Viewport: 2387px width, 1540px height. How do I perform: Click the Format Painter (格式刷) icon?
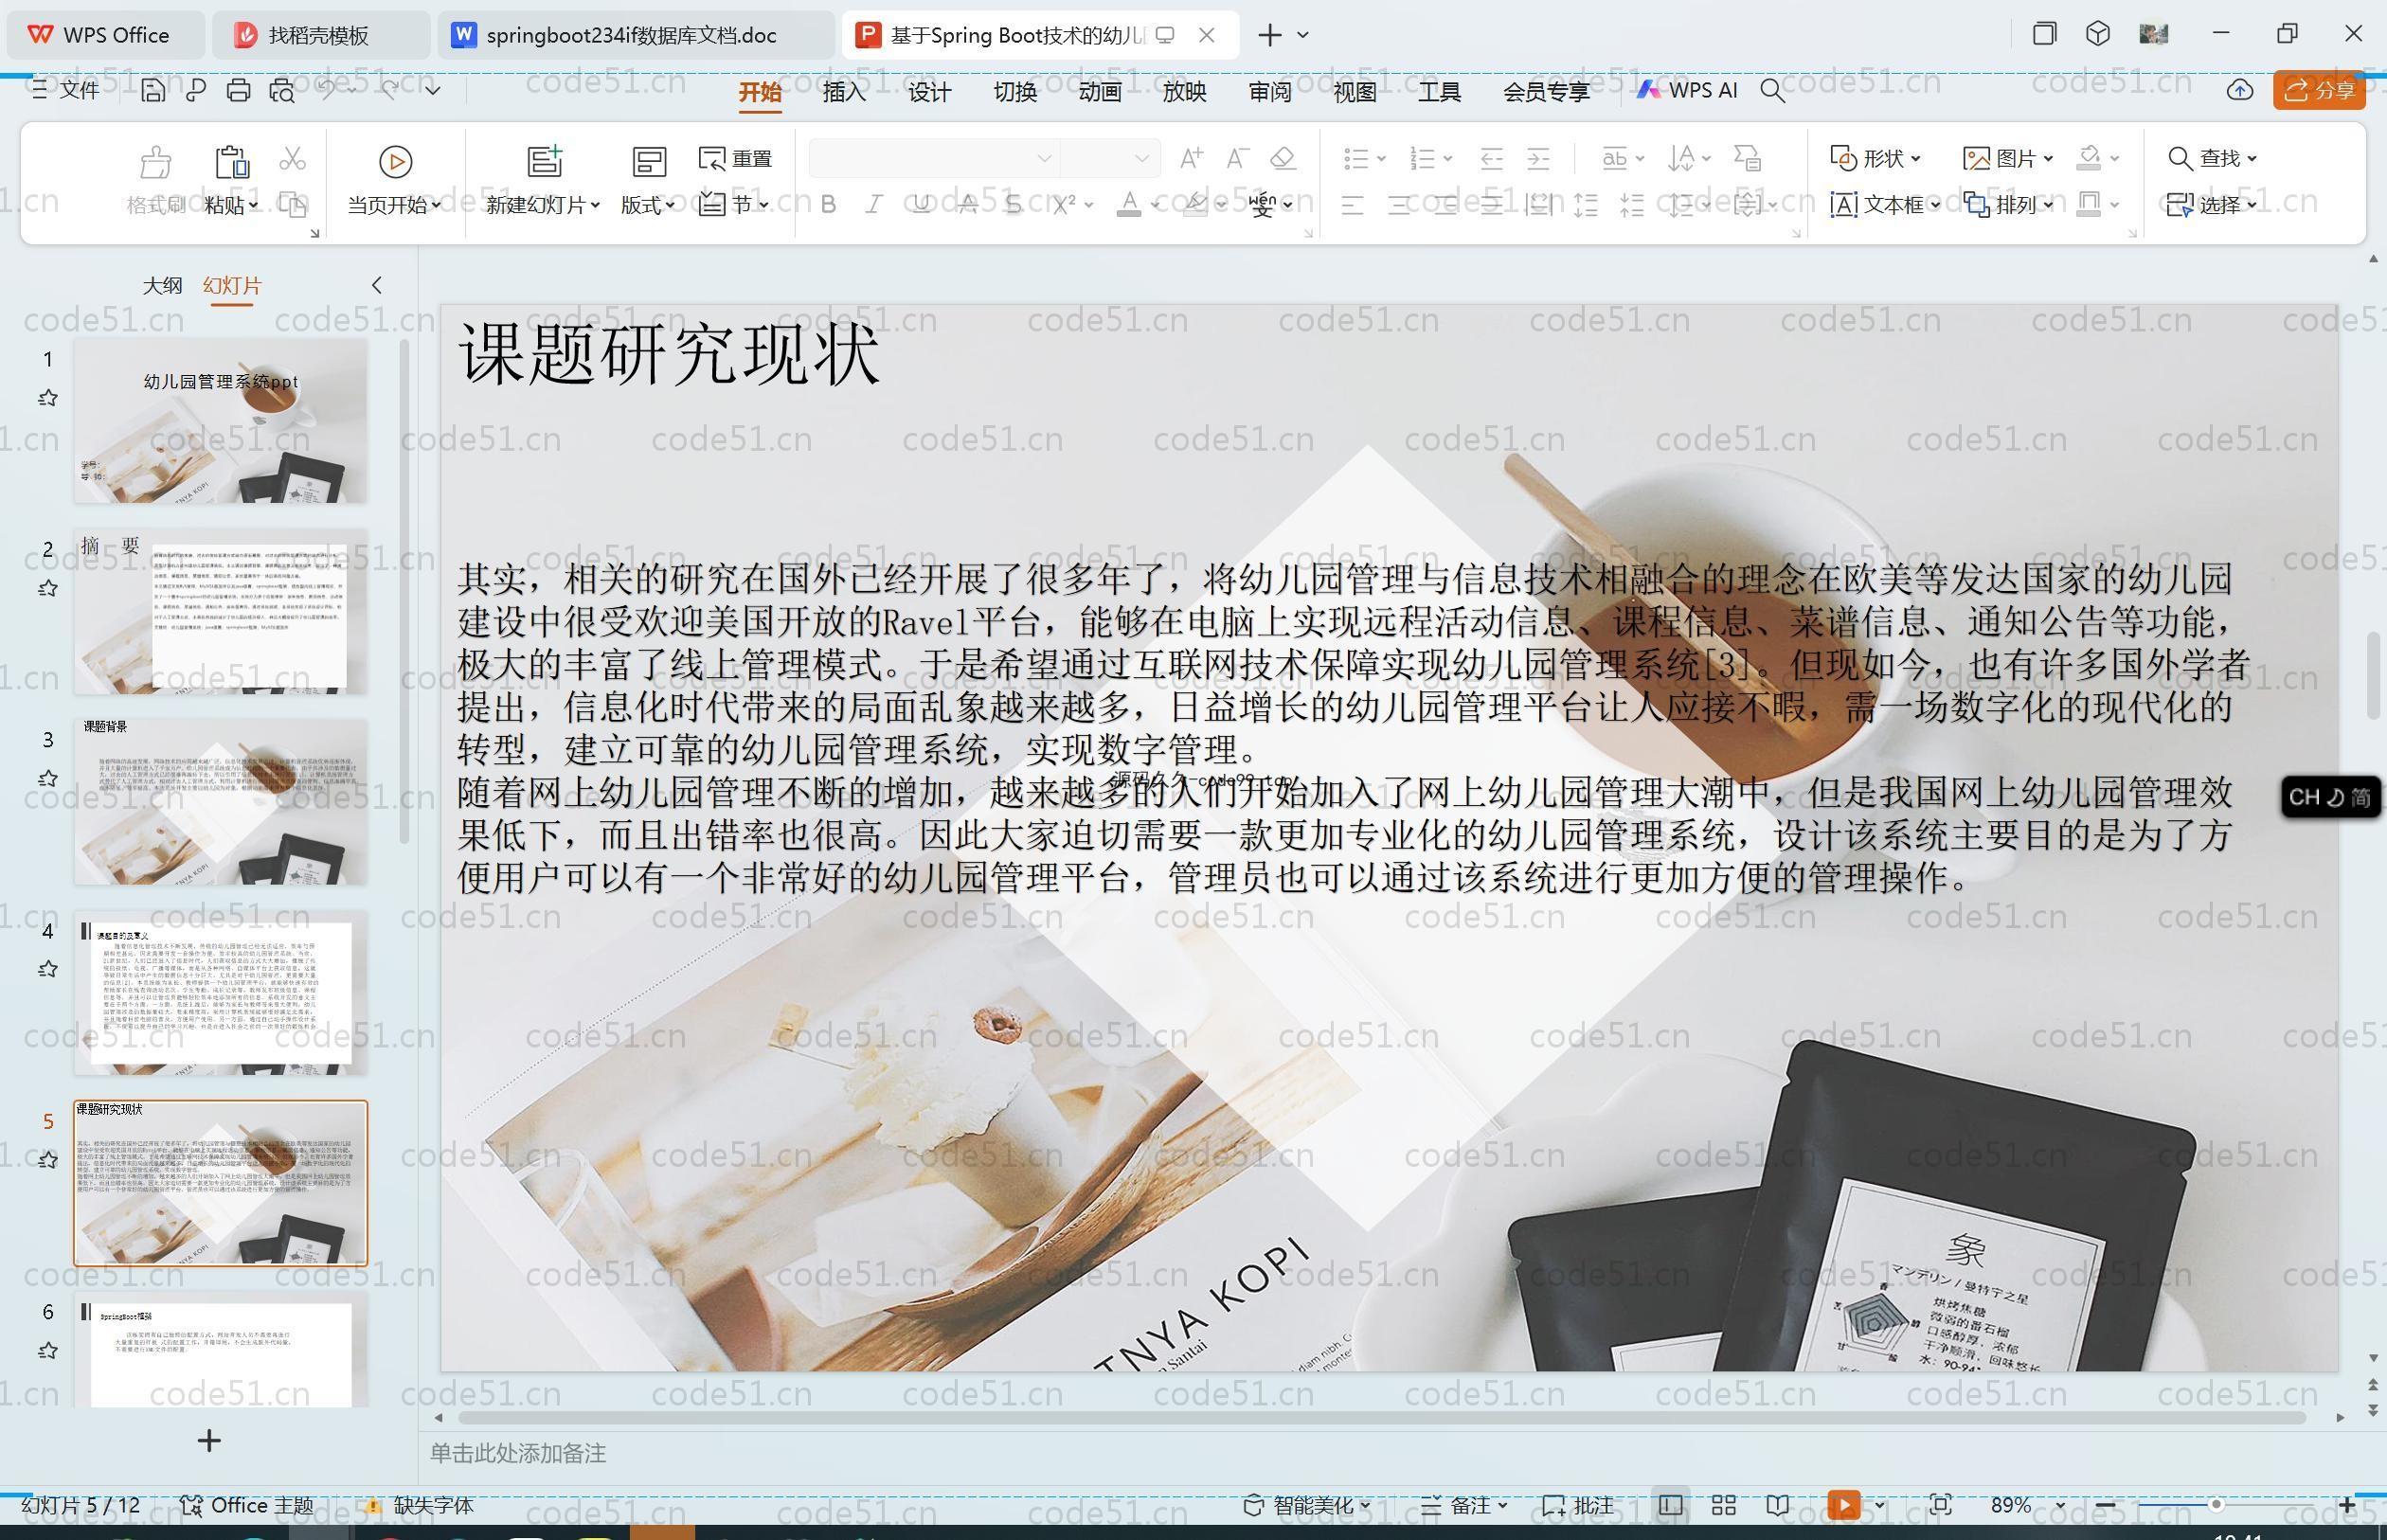(155, 162)
